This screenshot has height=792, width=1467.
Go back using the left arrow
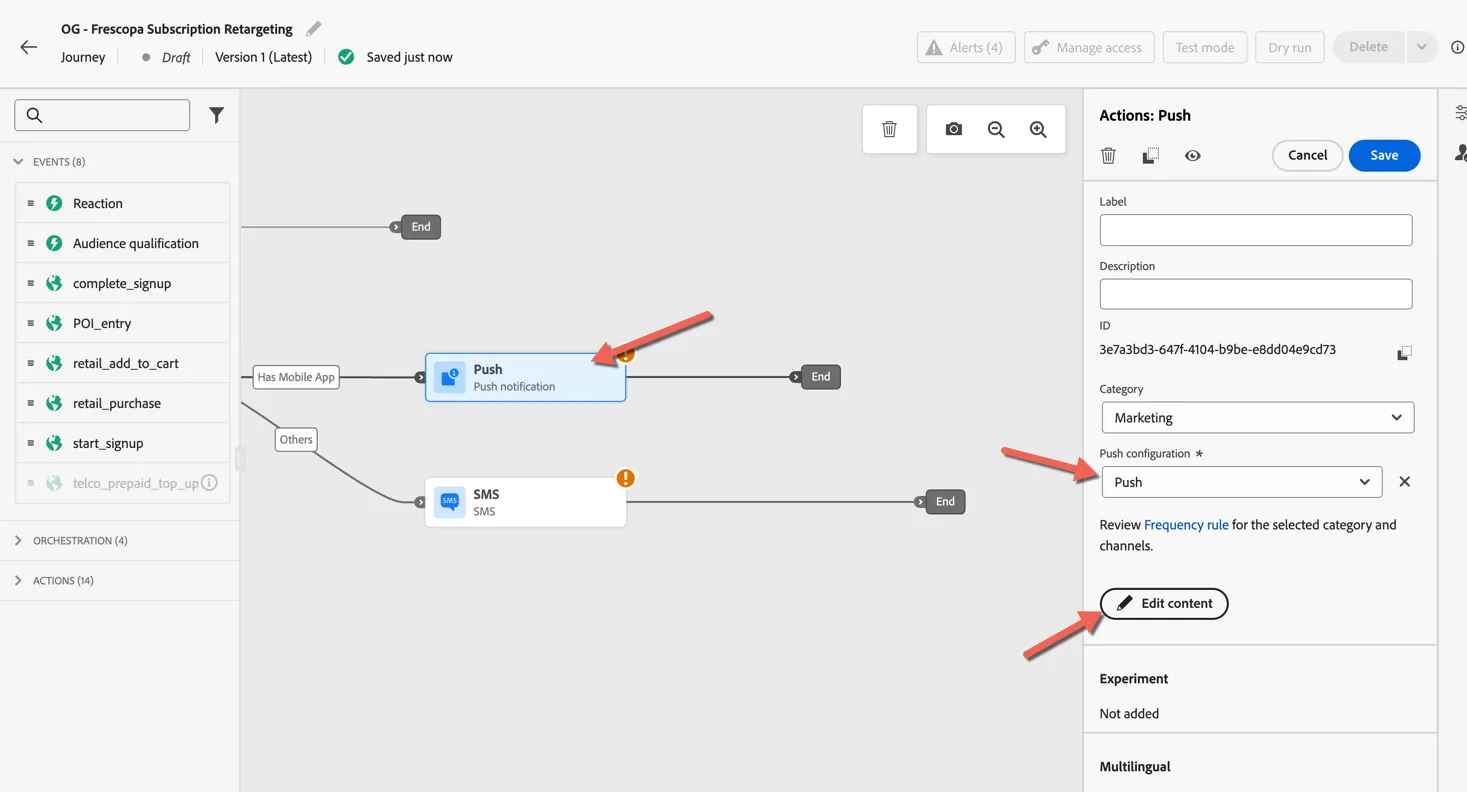pyautogui.click(x=28, y=47)
